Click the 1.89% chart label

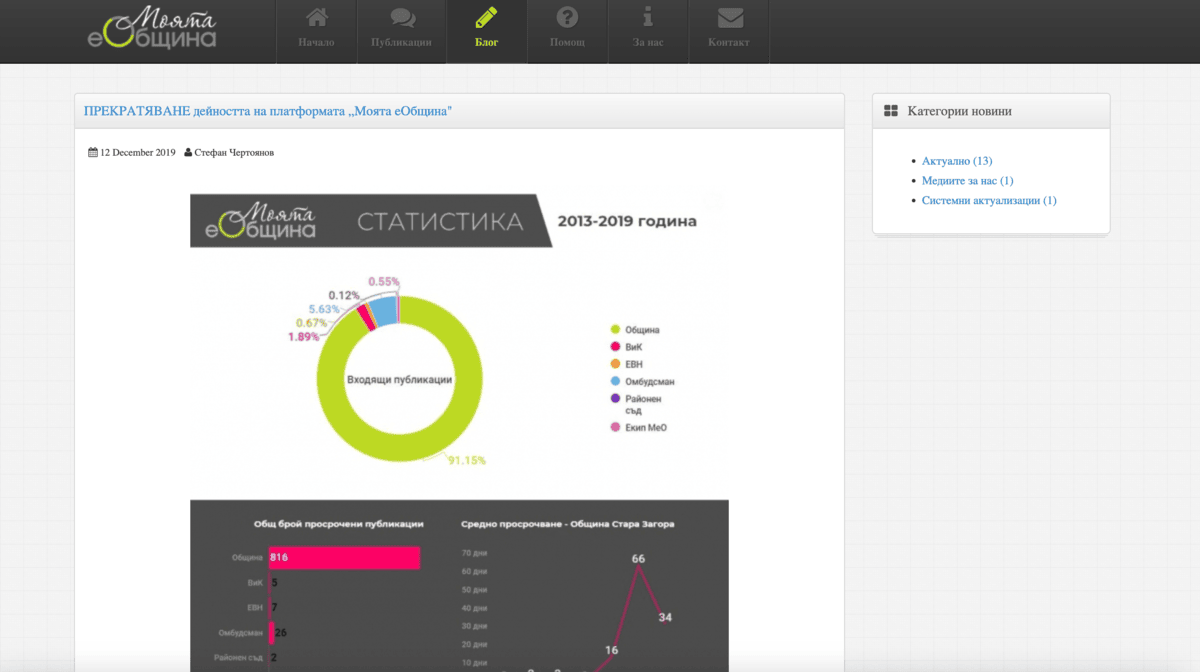[305, 337]
